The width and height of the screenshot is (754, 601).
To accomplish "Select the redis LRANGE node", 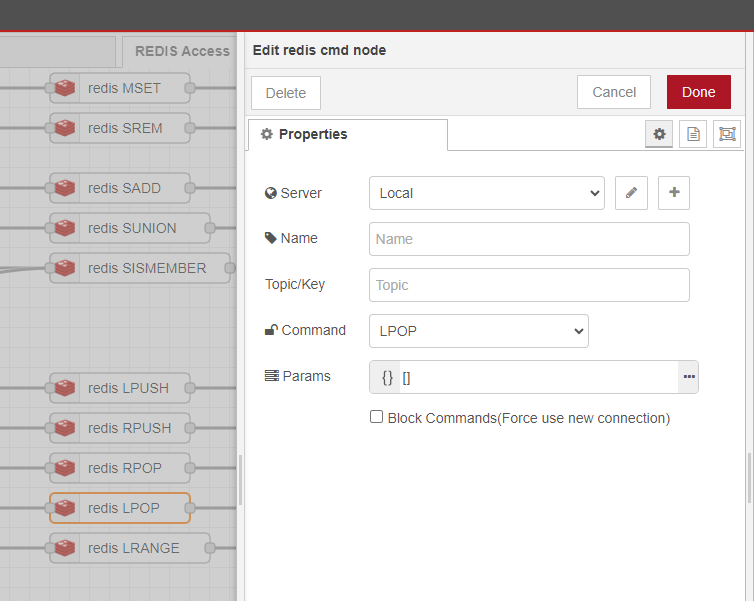I will tap(130, 548).
